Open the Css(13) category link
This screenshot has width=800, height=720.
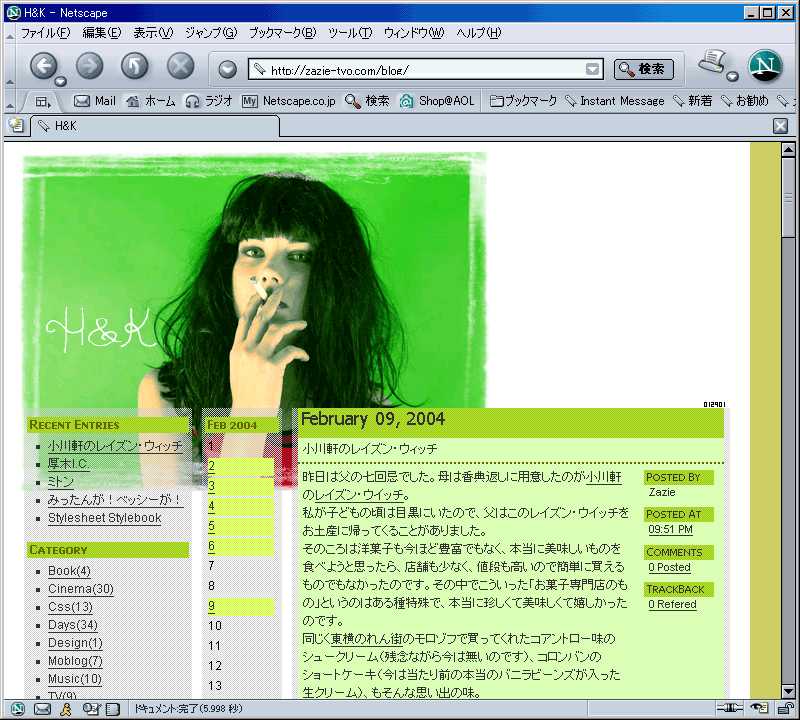[x=70, y=607]
